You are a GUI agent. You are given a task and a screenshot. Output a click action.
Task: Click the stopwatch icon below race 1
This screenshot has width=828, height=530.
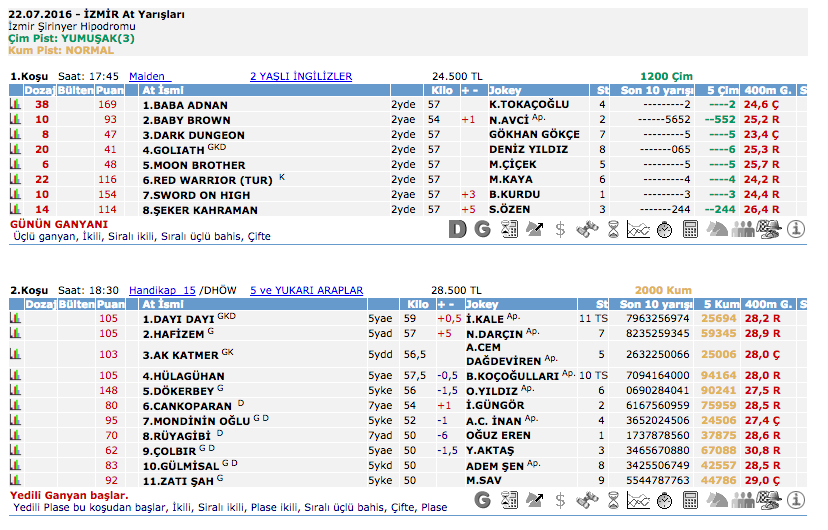click(664, 229)
